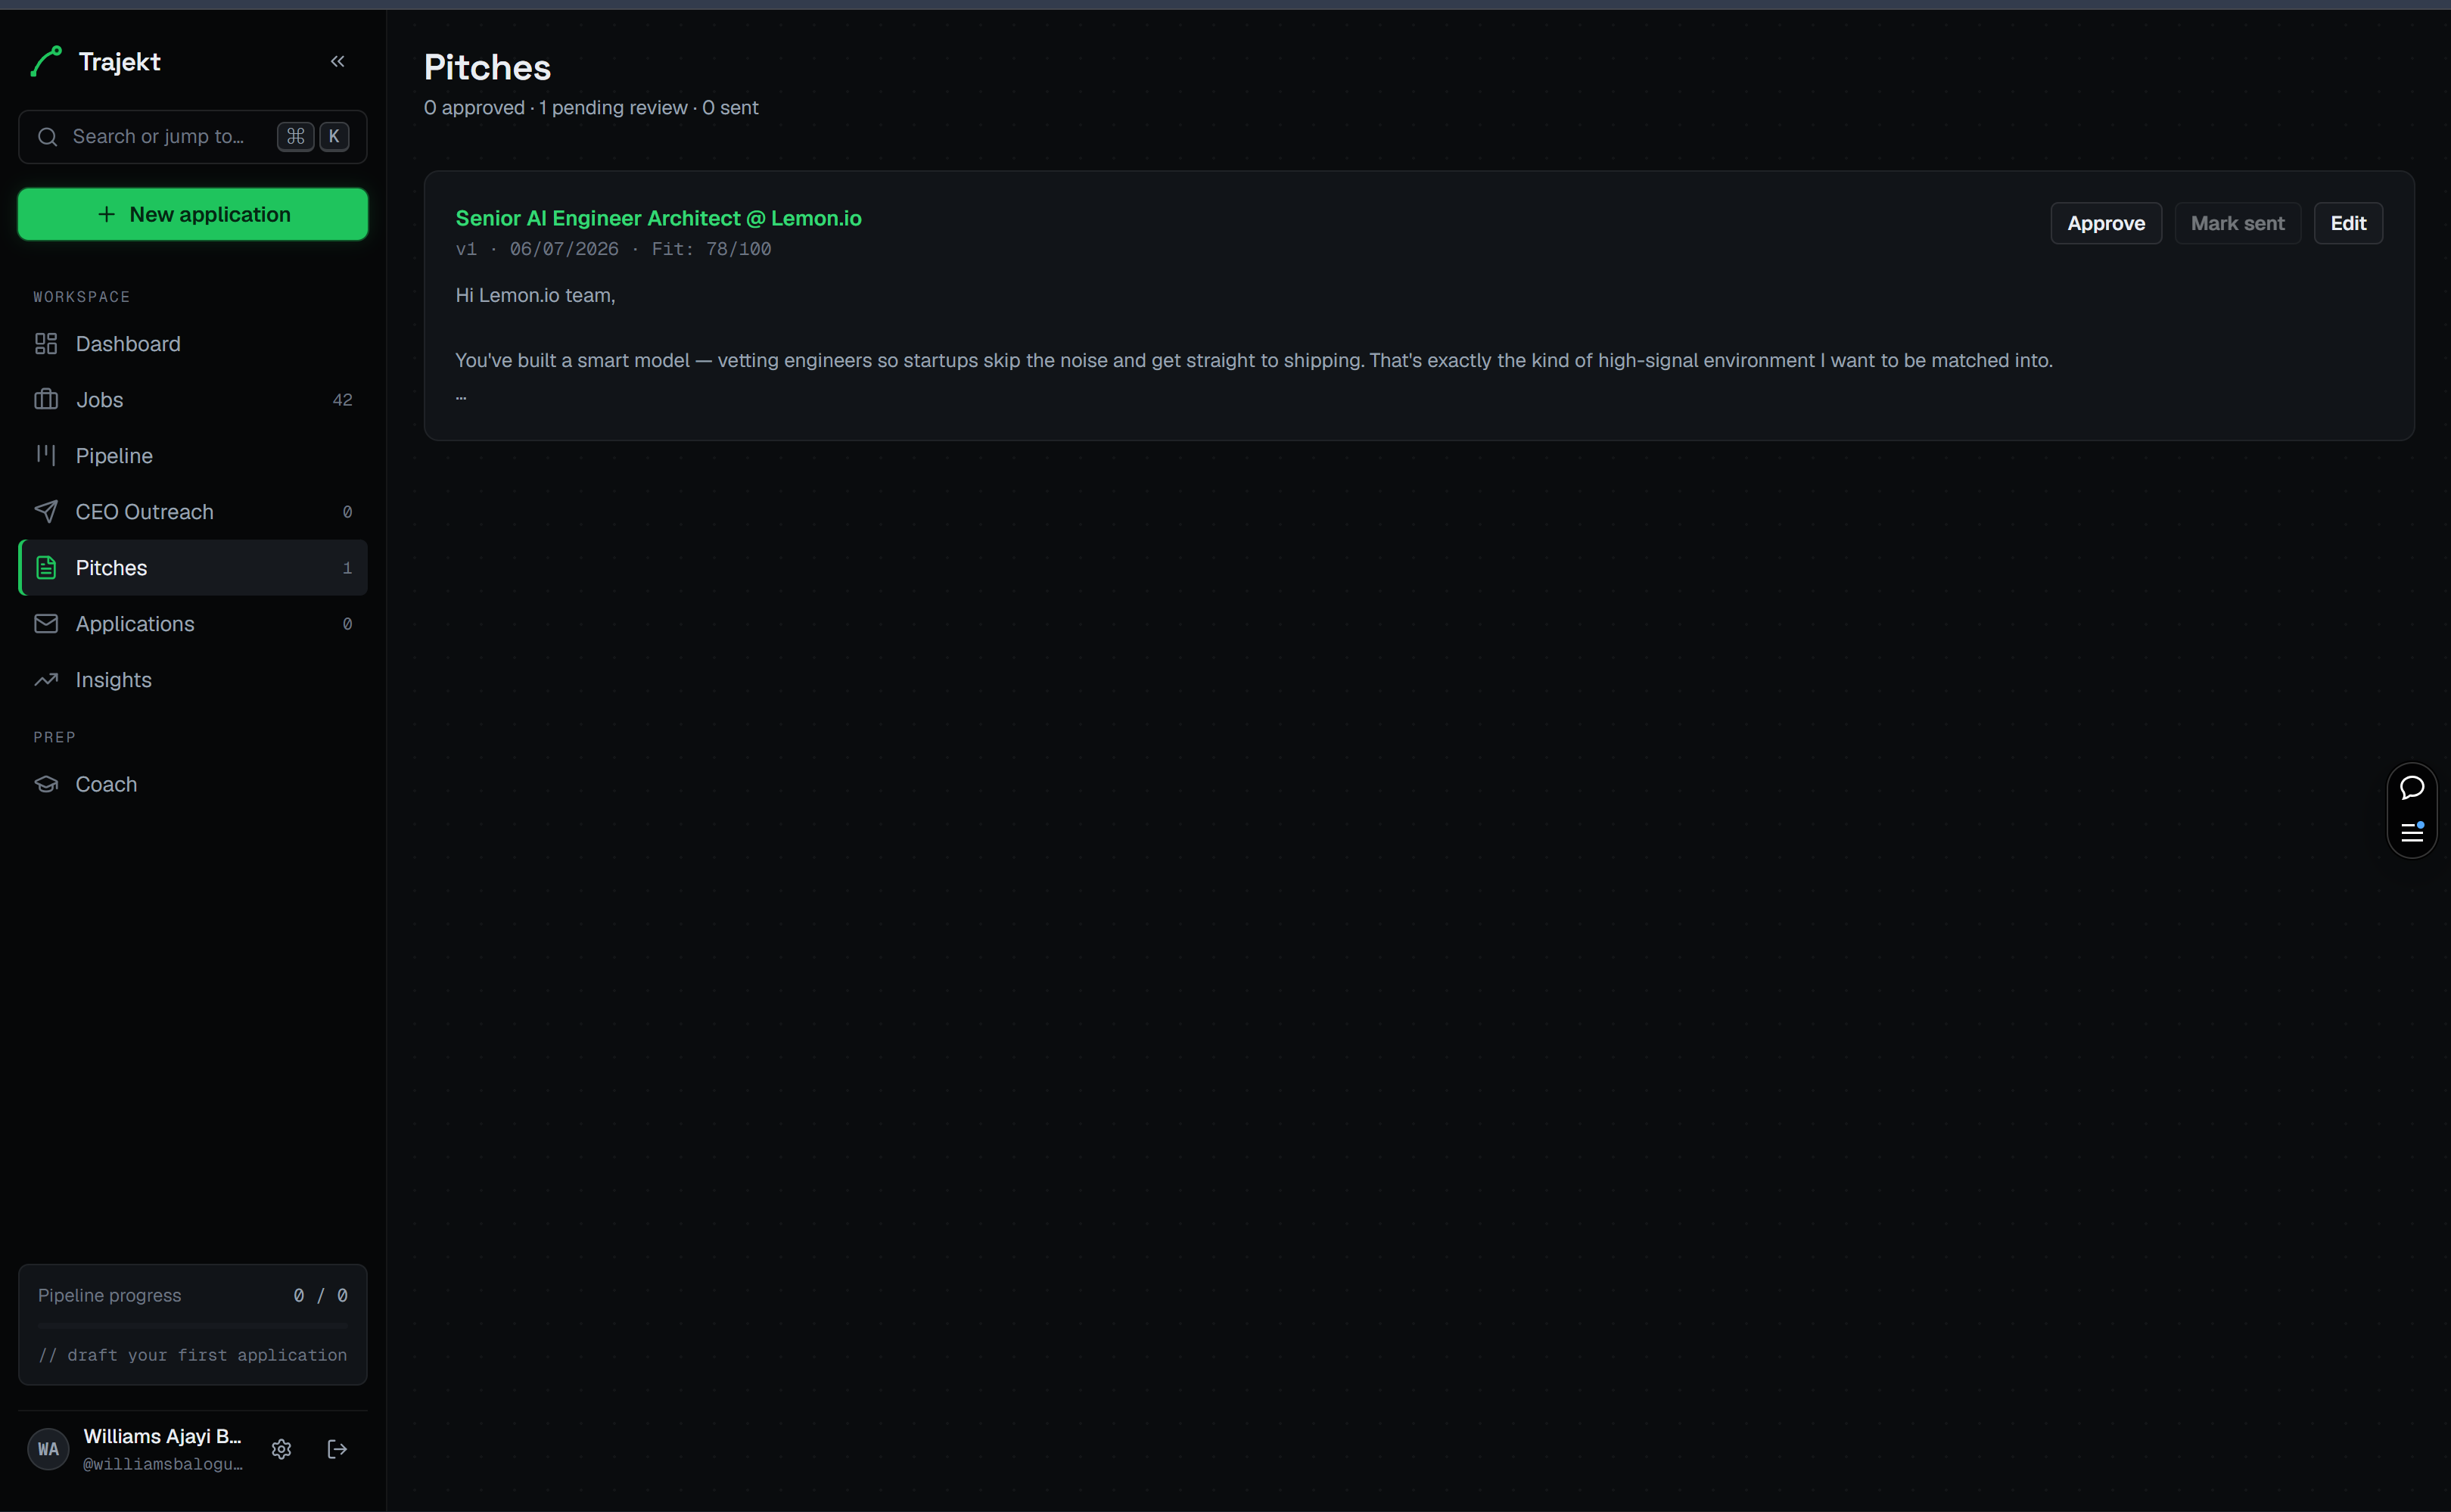Open the Senior AI Engineer Architect pitch title
The width and height of the screenshot is (2451, 1512).
pos(658,218)
